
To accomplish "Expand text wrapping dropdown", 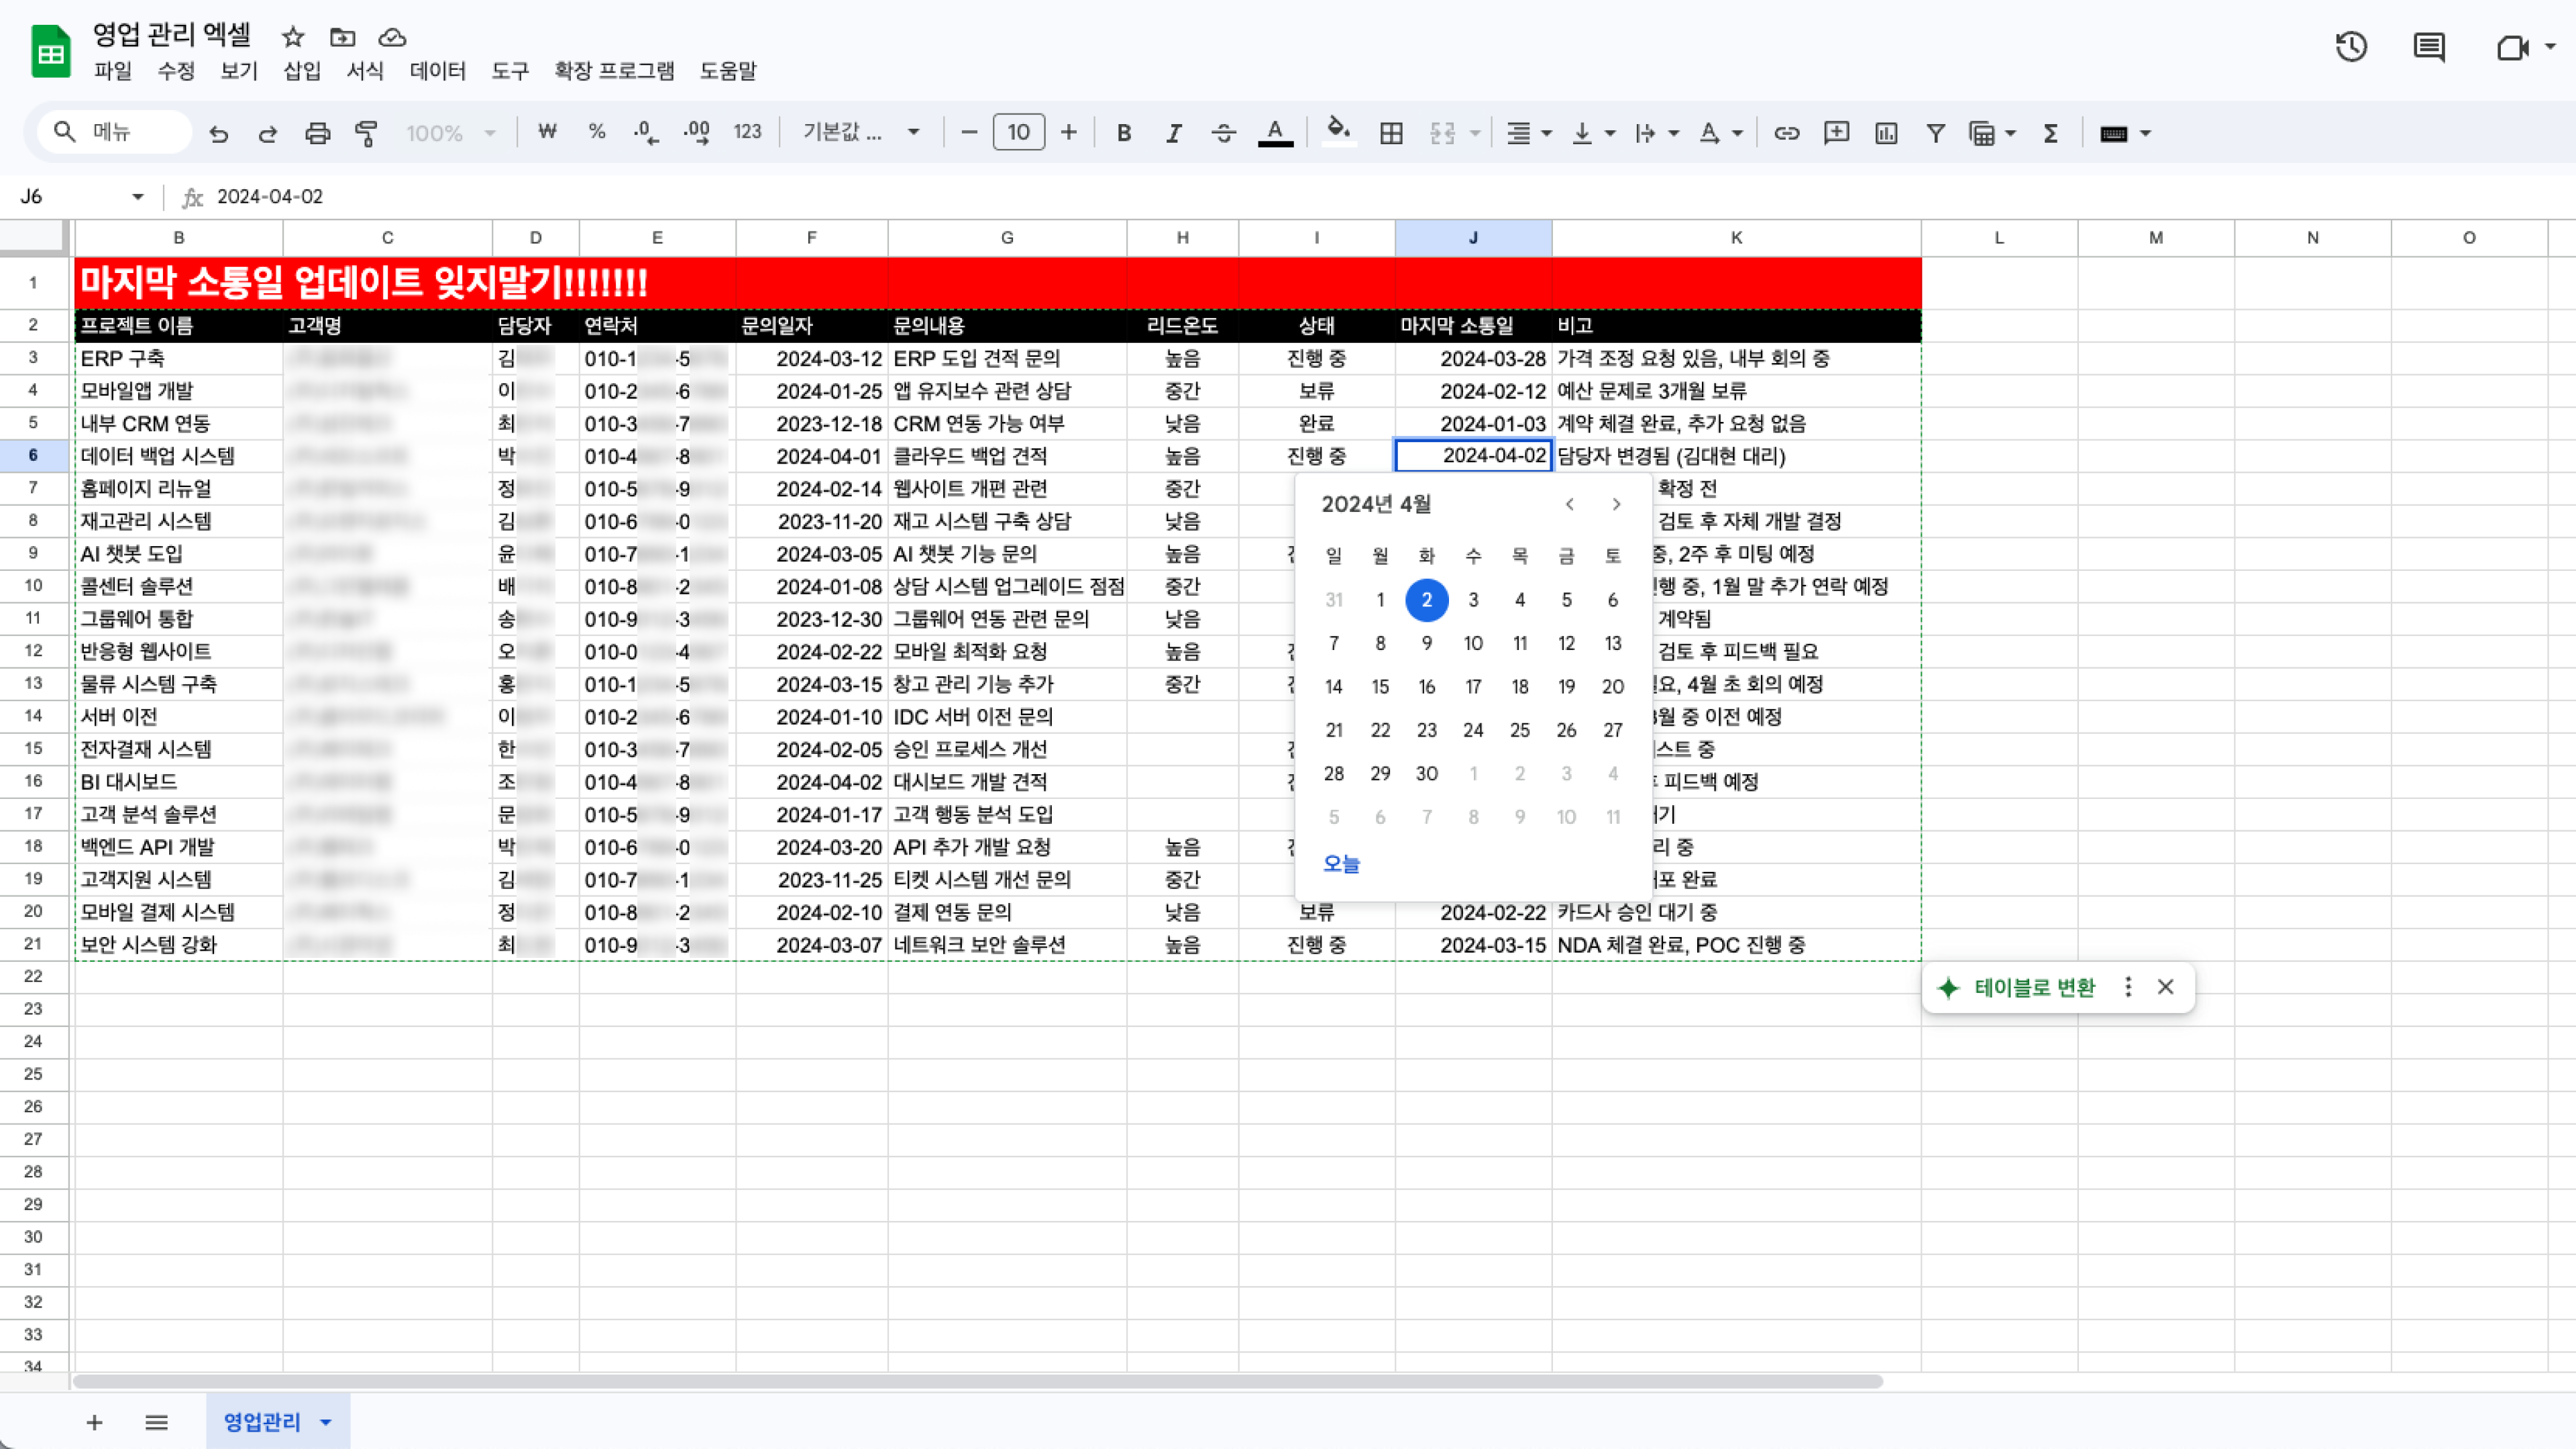I will pos(1674,133).
